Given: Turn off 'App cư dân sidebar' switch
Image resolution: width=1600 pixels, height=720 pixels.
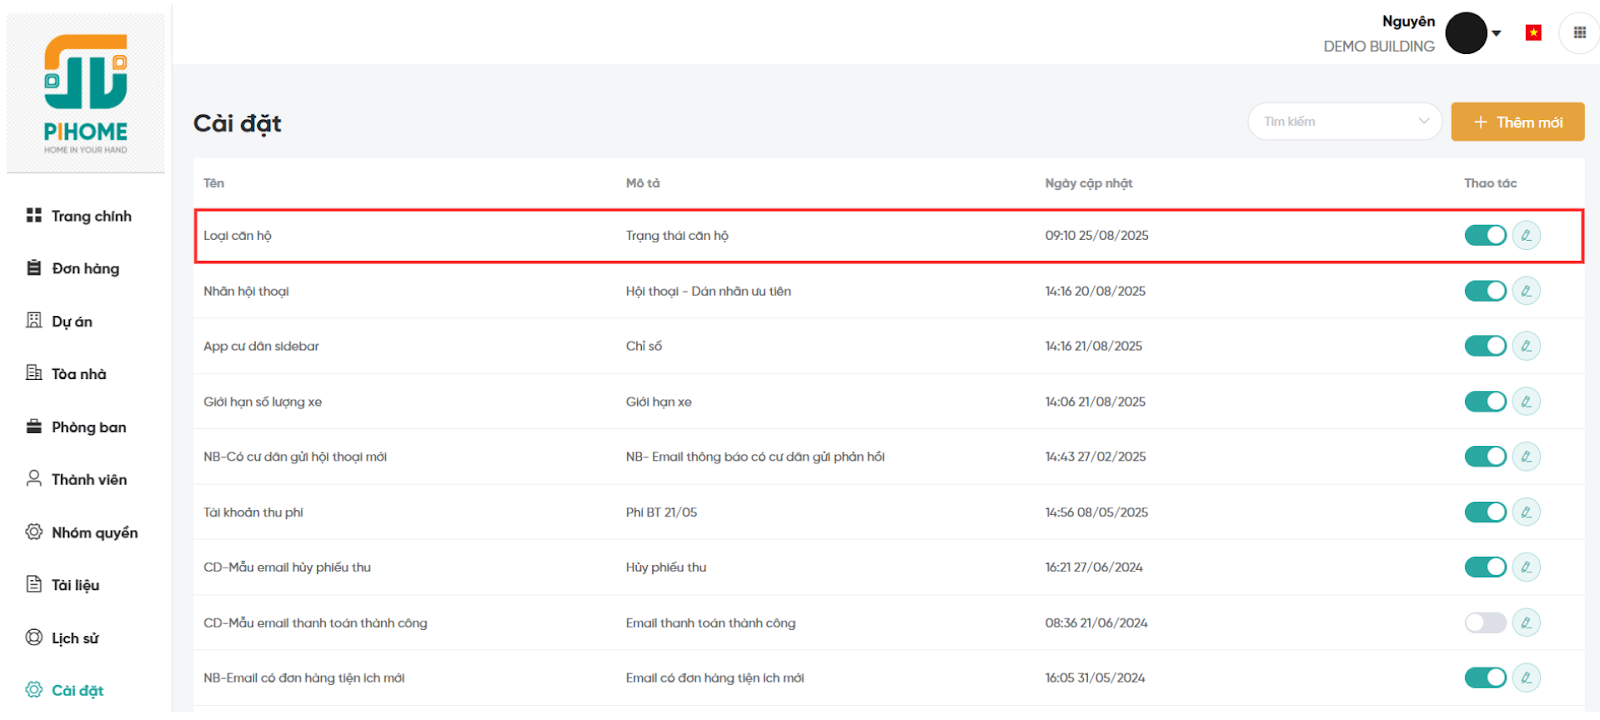Looking at the screenshot, I should tap(1485, 346).
